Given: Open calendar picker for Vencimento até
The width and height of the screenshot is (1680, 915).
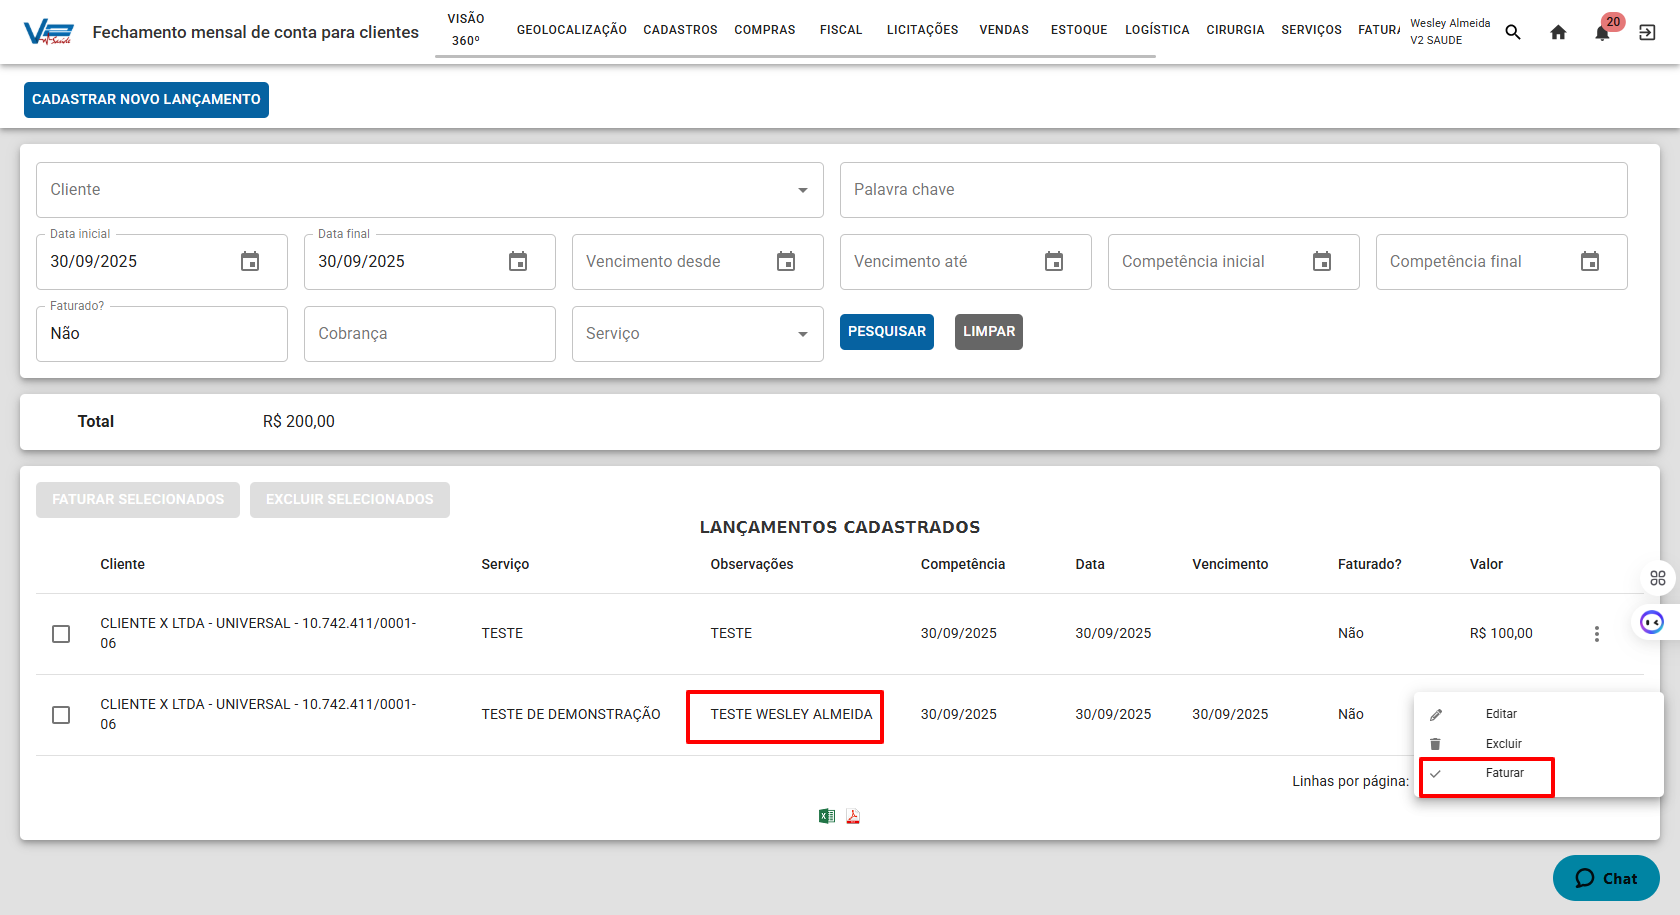Looking at the screenshot, I should [1054, 262].
